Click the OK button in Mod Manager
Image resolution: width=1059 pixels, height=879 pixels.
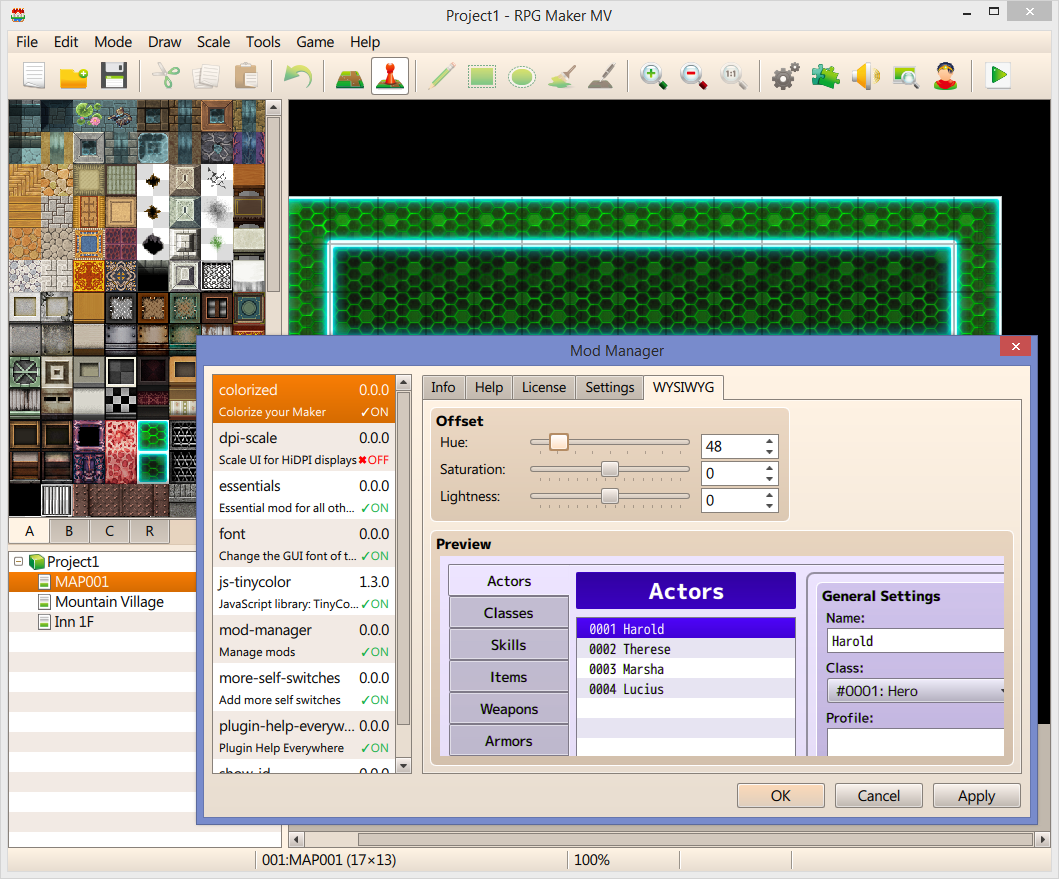click(x=781, y=796)
